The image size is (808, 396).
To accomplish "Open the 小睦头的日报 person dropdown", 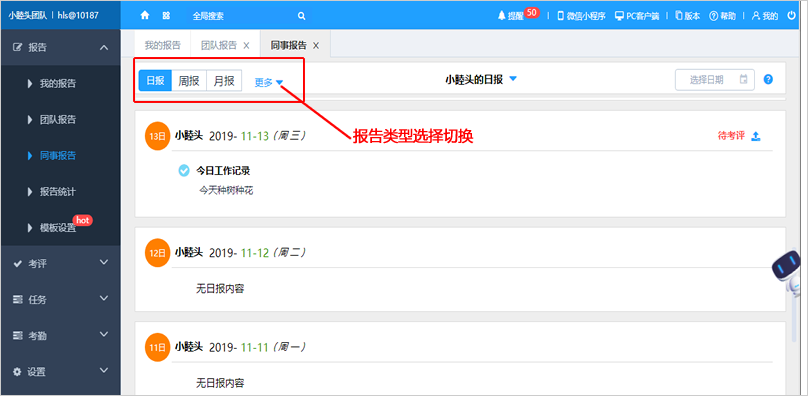I will click(x=481, y=79).
